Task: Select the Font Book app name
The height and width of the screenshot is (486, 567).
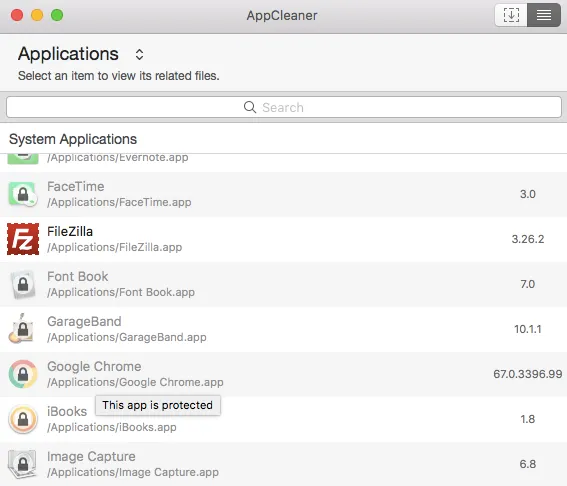Action: (x=77, y=277)
